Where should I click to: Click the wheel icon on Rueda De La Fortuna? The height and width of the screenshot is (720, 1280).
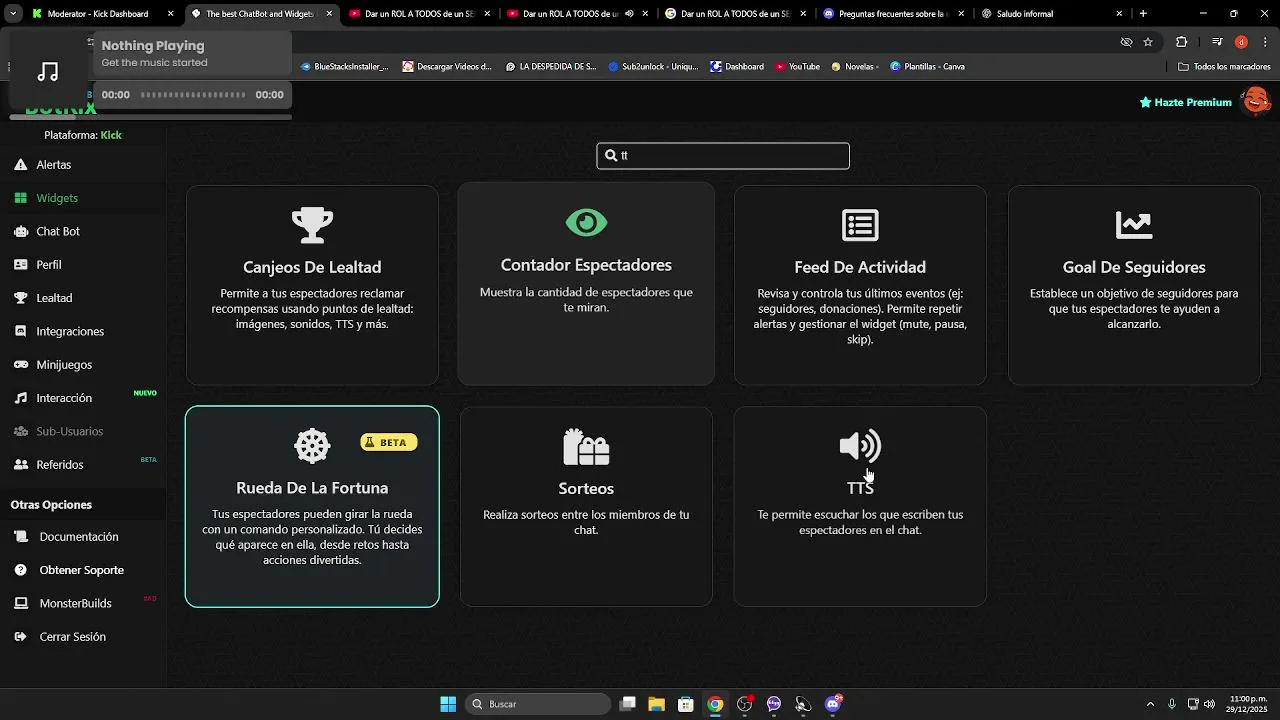(312, 446)
